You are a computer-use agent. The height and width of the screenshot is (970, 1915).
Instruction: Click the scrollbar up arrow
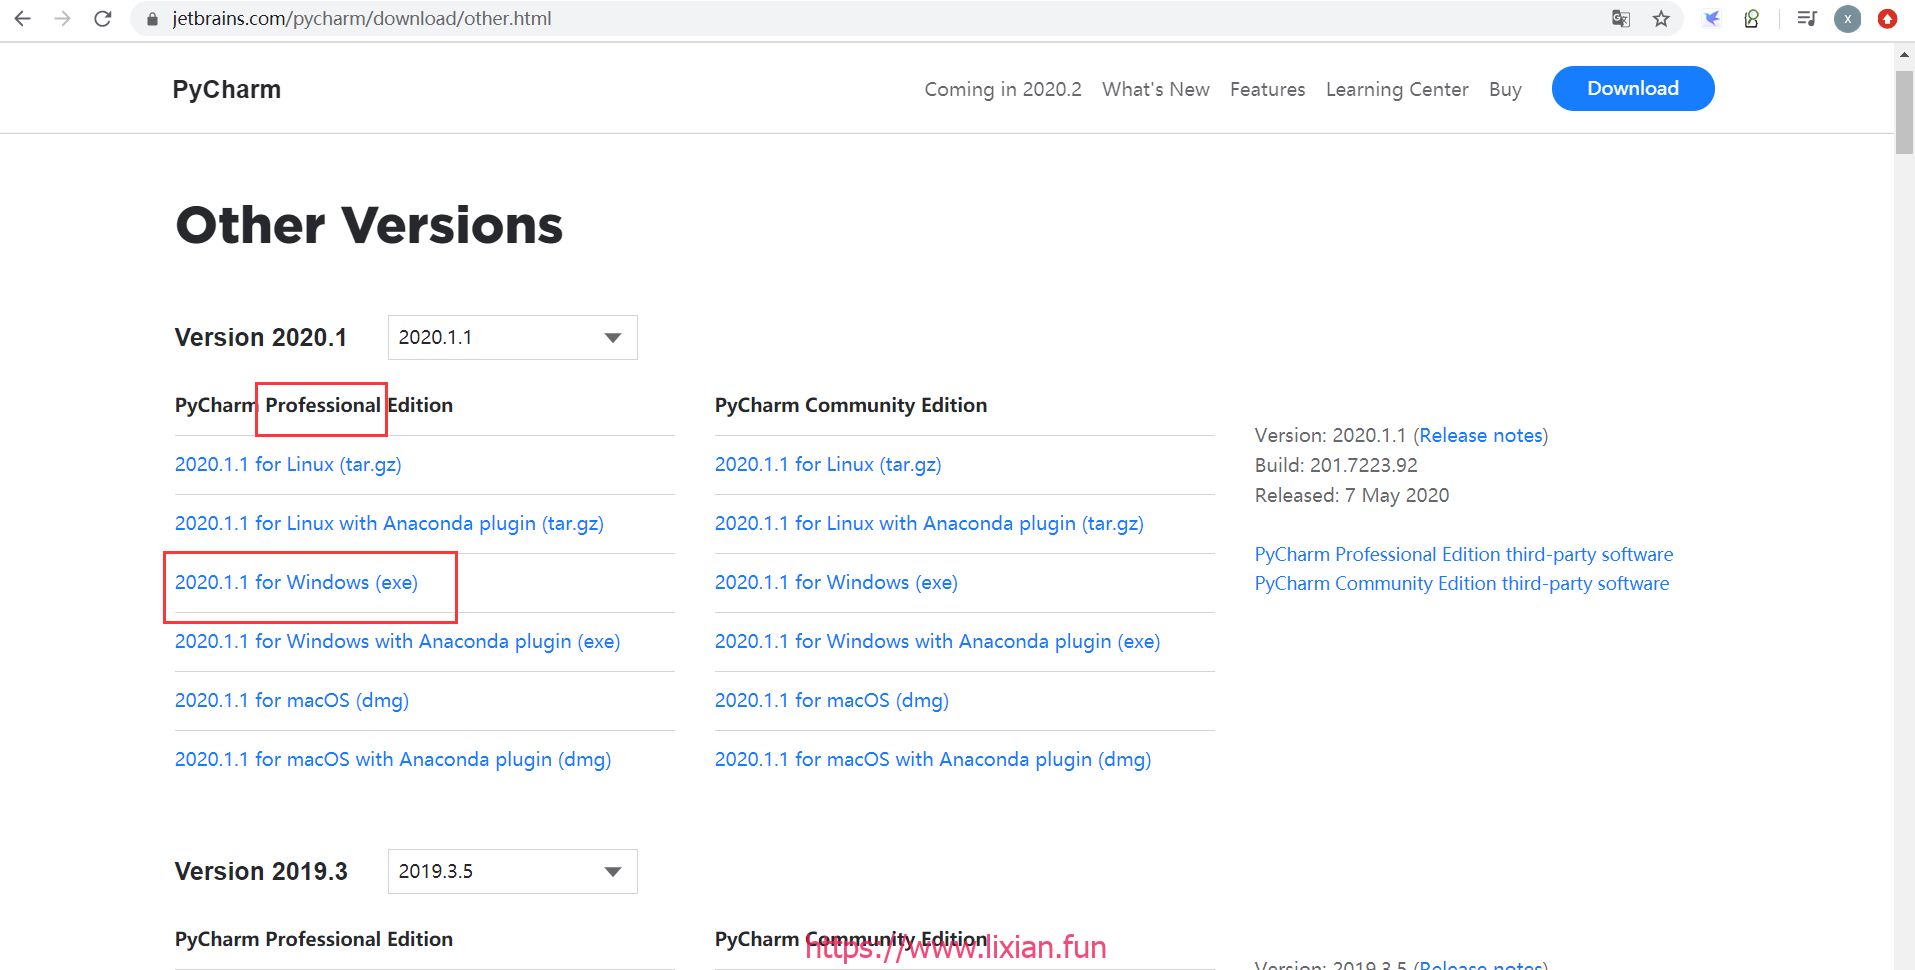coord(1904,56)
